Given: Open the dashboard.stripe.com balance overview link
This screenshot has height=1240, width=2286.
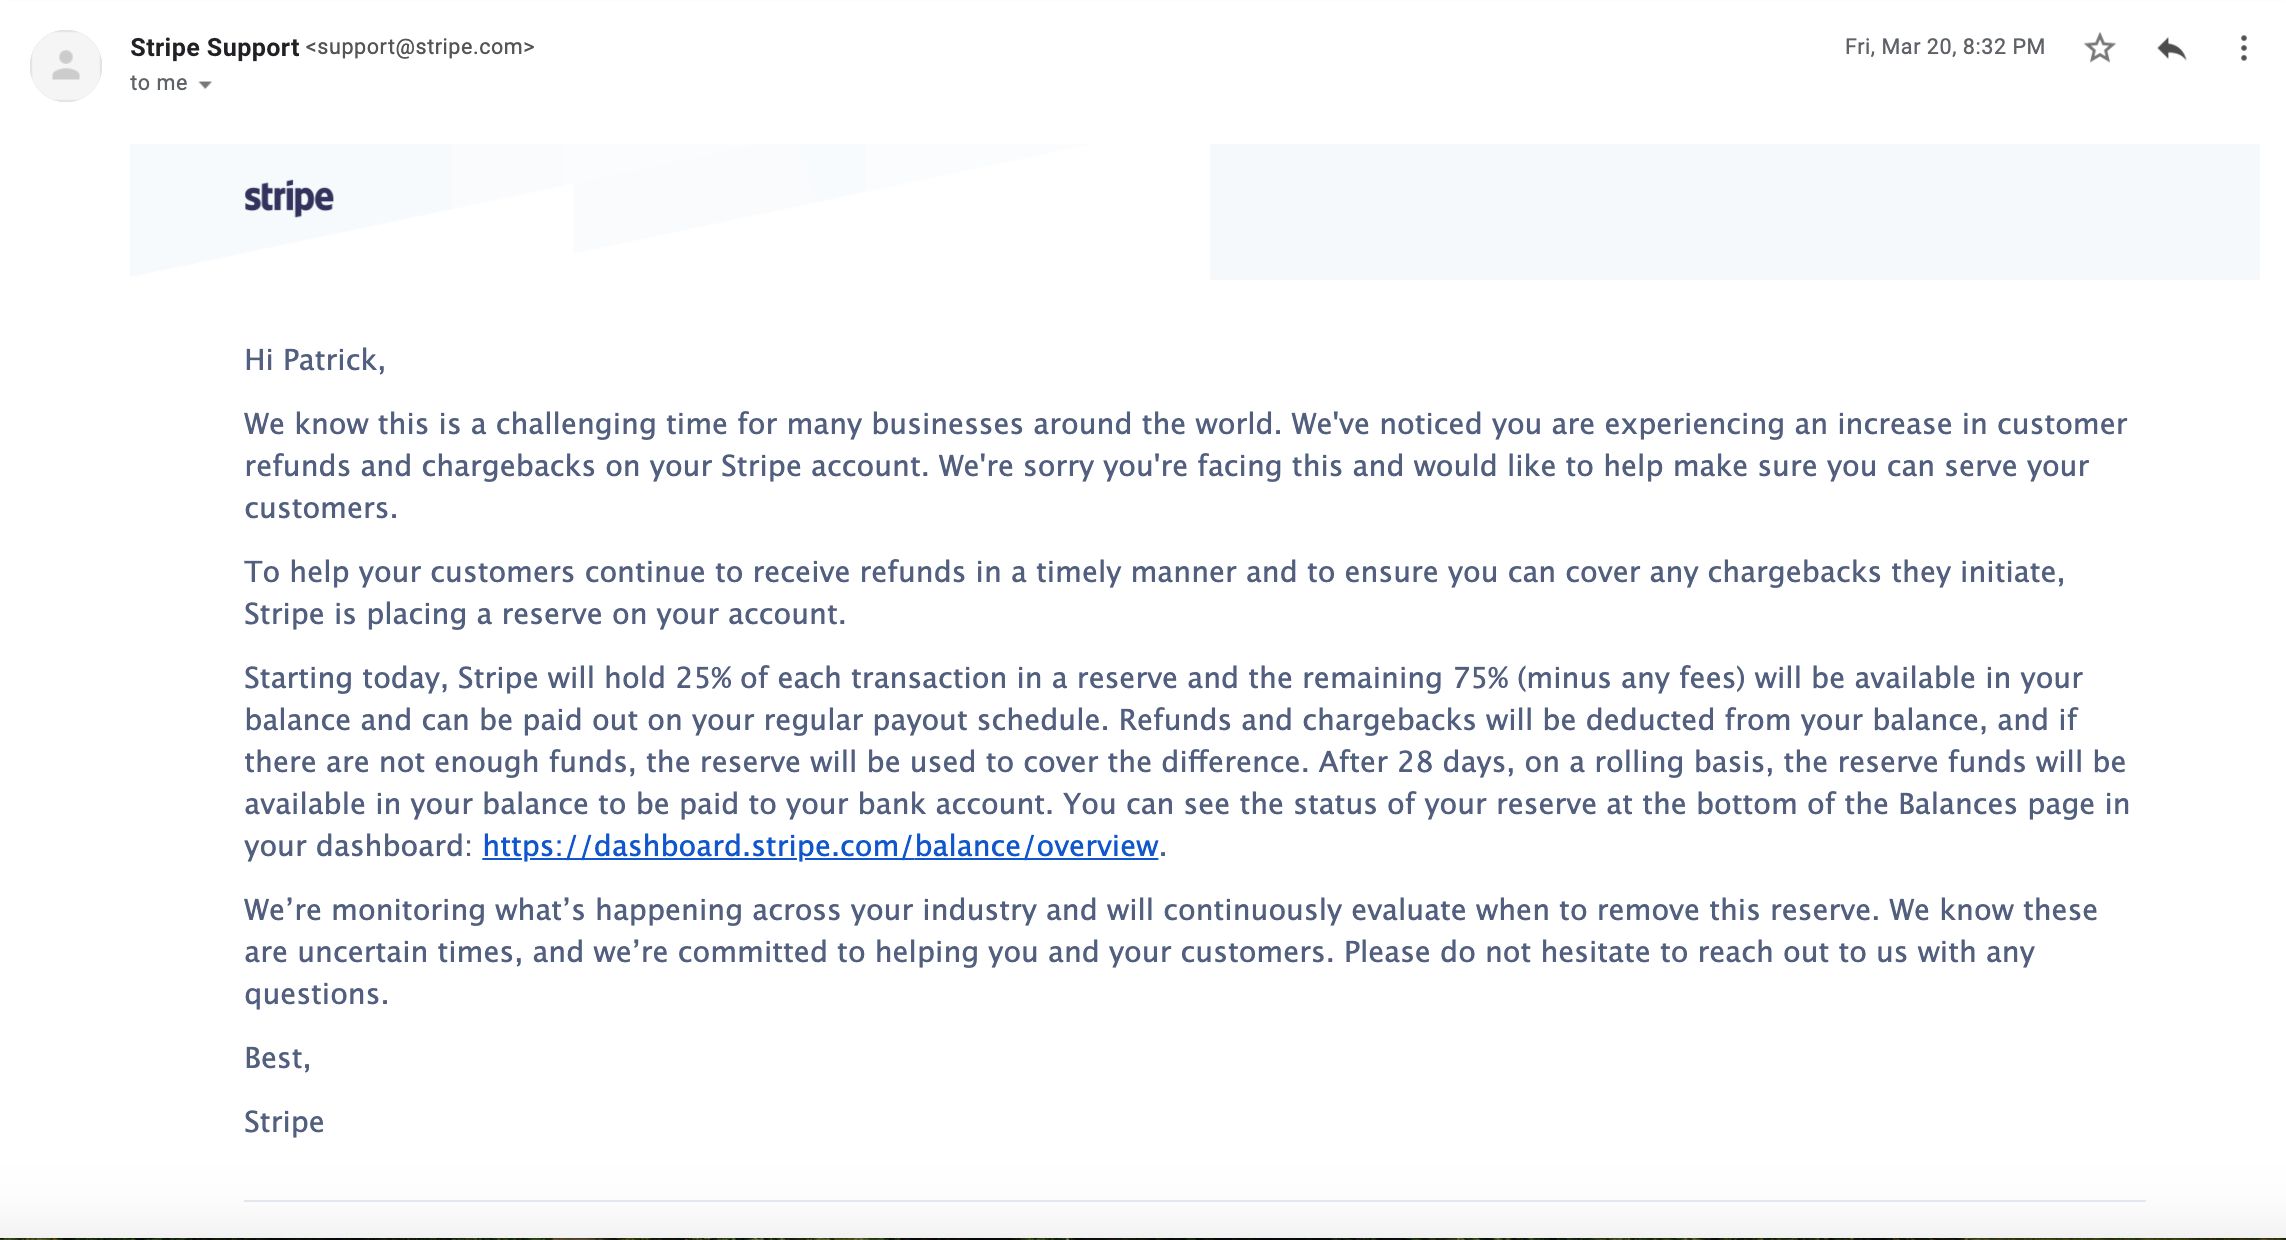Looking at the screenshot, I should 820,846.
